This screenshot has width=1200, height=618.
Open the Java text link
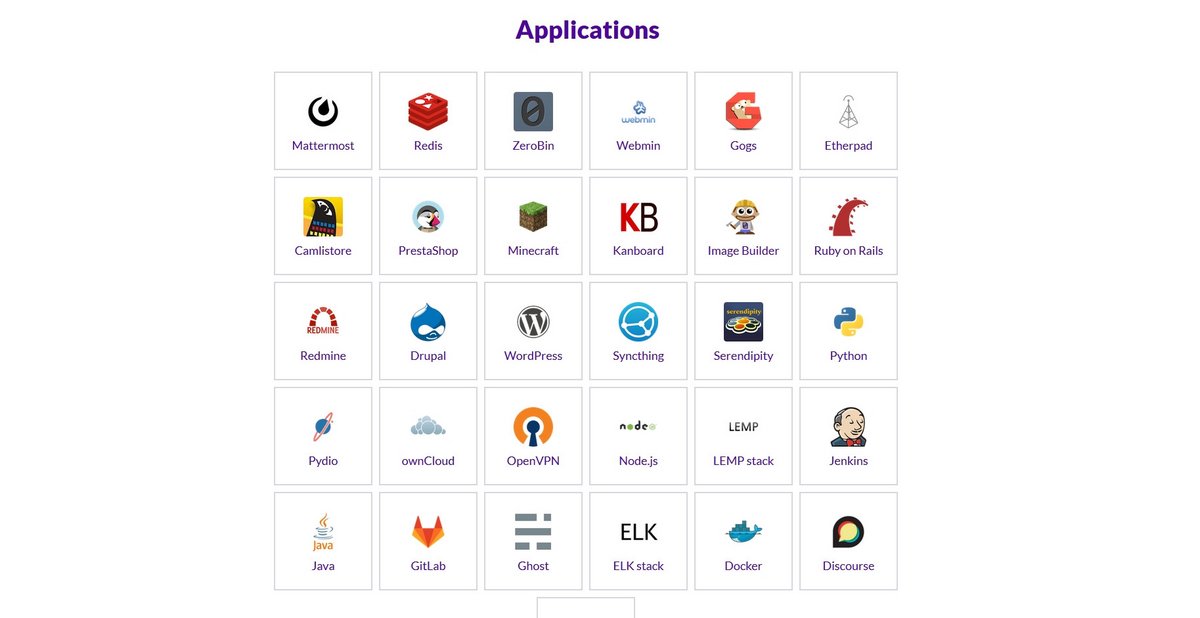323,566
